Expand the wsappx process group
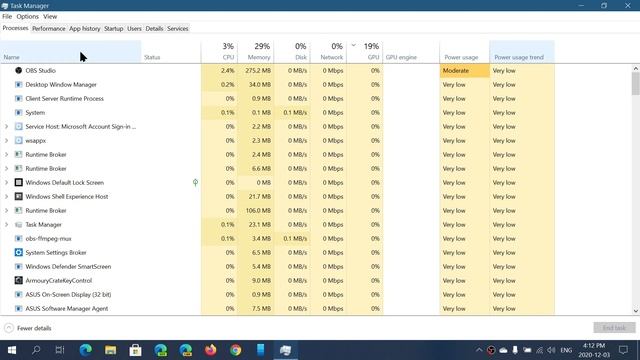Screen dimensions: 640x360 click(7, 140)
